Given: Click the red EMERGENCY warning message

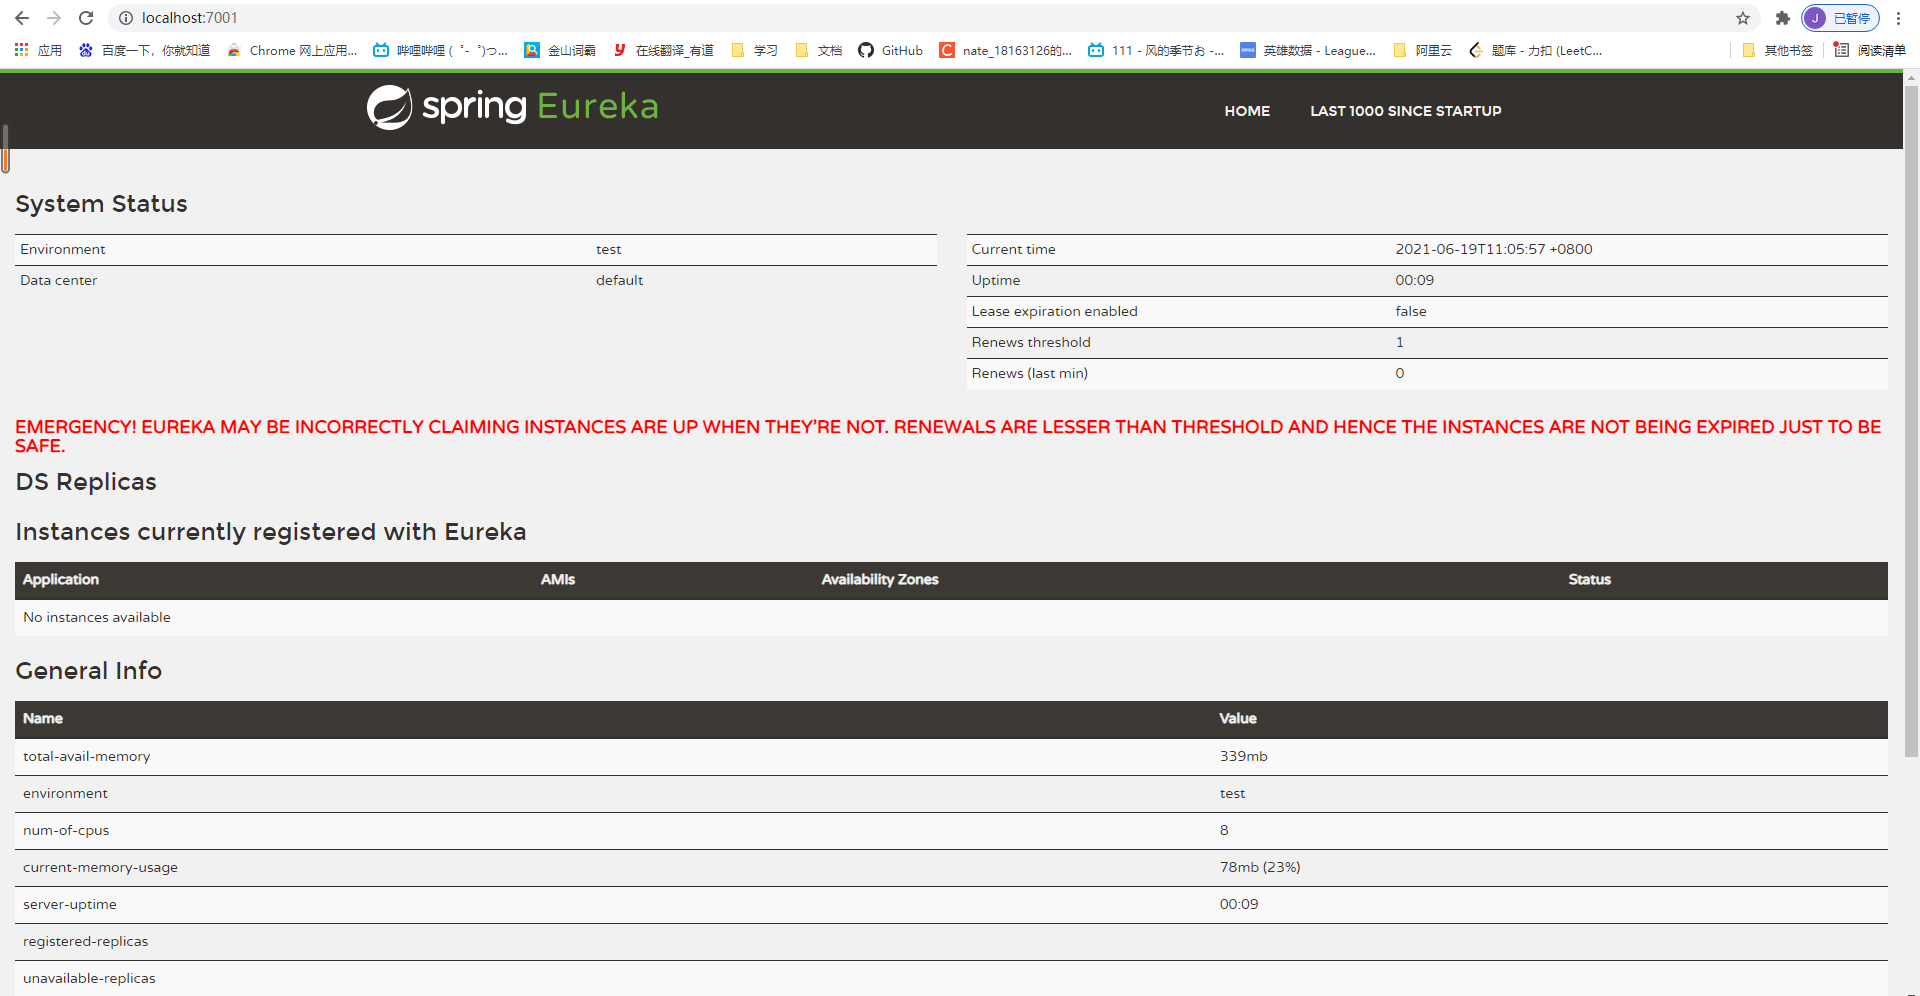Looking at the screenshot, I should point(948,436).
